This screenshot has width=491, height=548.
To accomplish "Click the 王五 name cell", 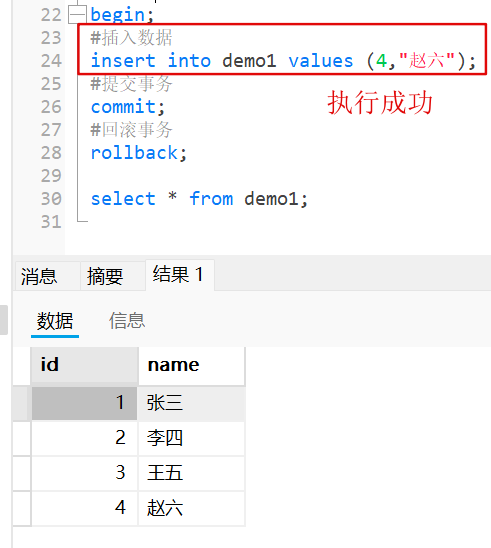I will click(x=192, y=473).
